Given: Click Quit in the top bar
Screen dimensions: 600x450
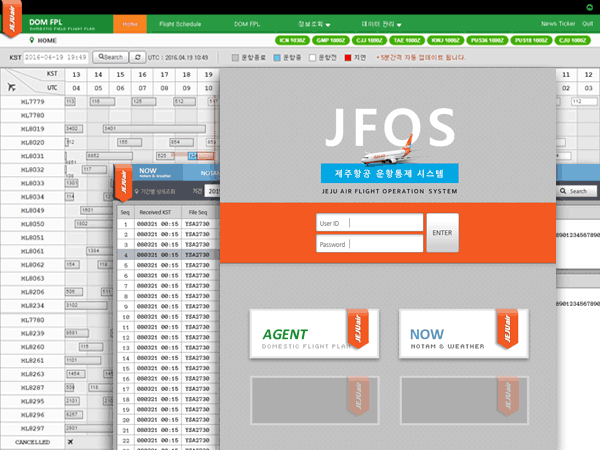Looking at the screenshot, I should [x=587, y=24].
